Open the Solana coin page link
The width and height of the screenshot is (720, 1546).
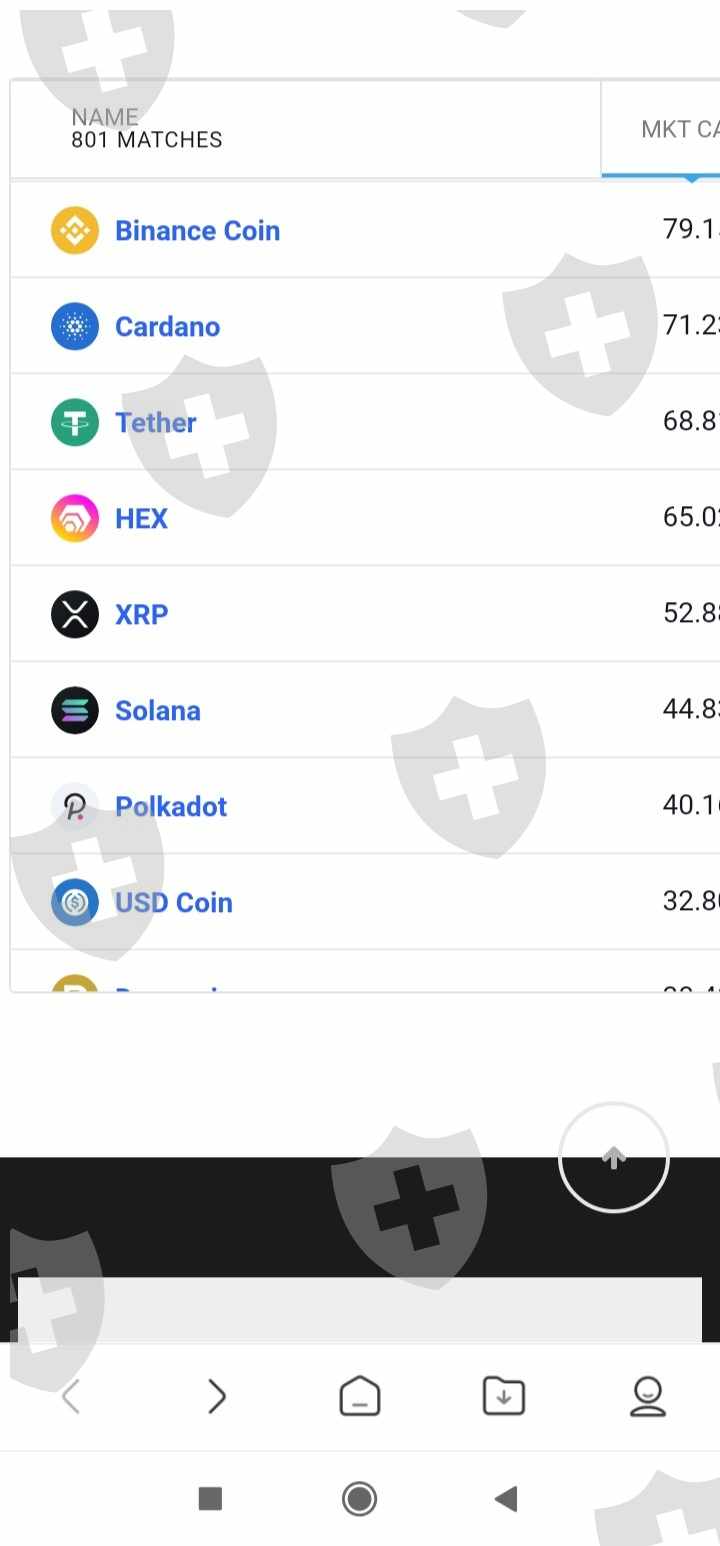(x=157, y=711)
